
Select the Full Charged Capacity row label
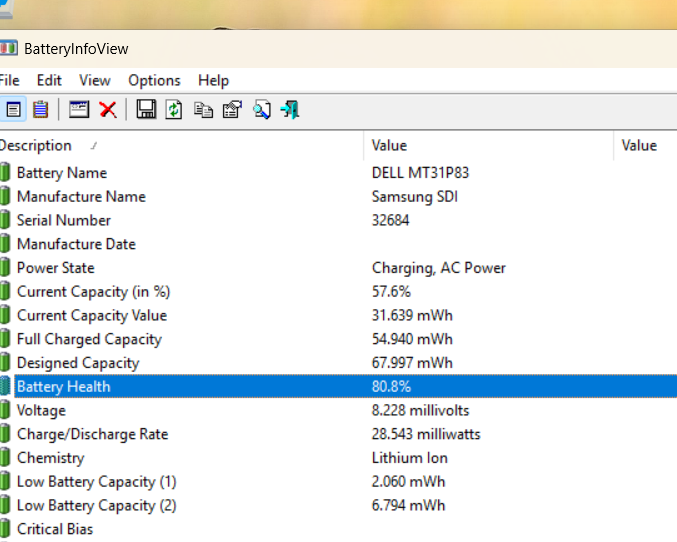[x=89, y=339]
